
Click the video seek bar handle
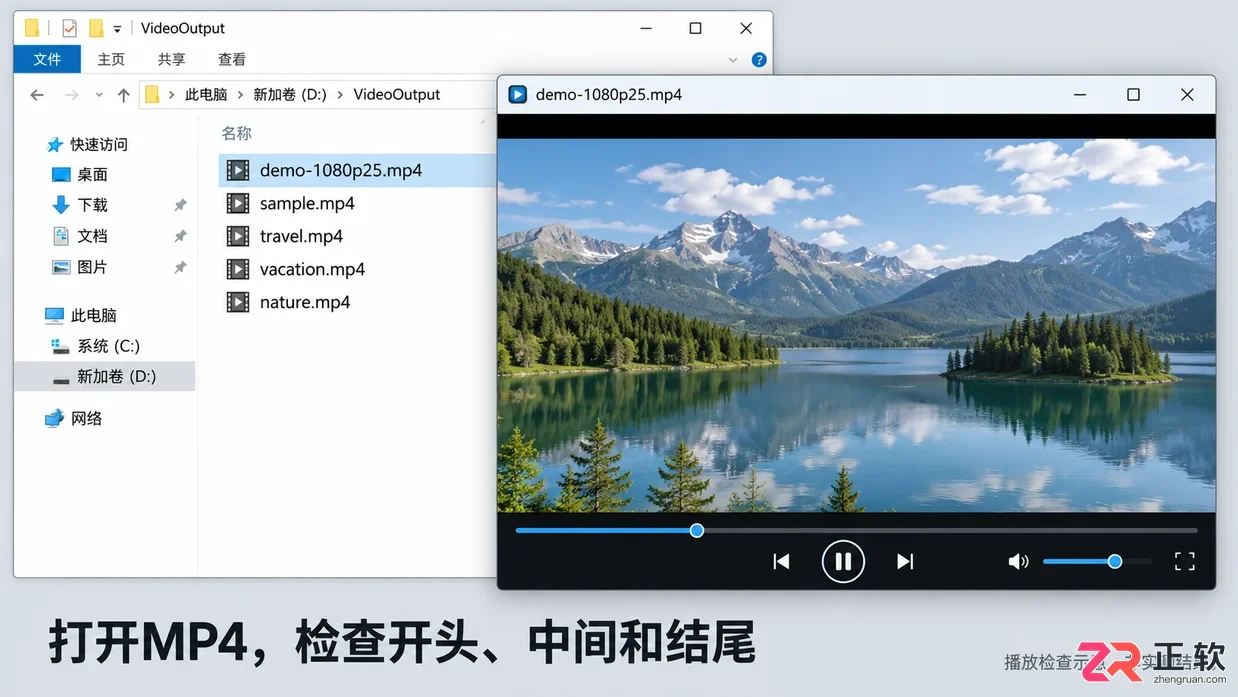697,530
